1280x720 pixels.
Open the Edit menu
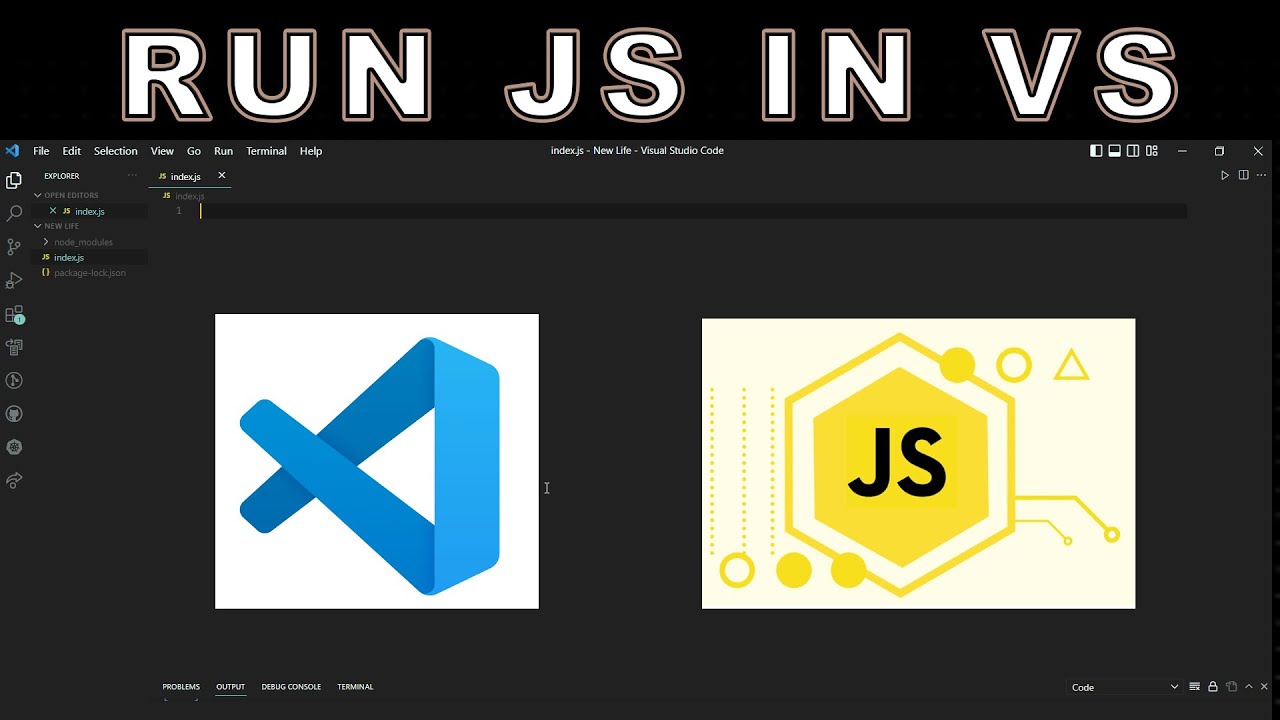click(71, 151)
